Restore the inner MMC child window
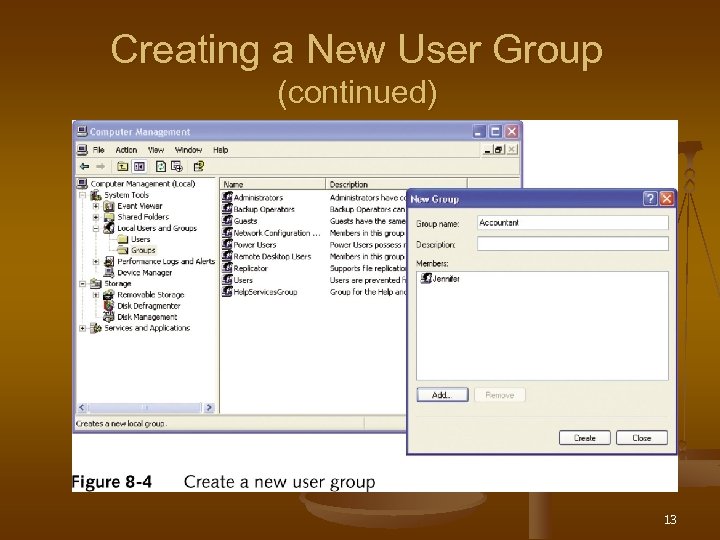Viewport: 720px width, 540px height. tap(500, 150)
